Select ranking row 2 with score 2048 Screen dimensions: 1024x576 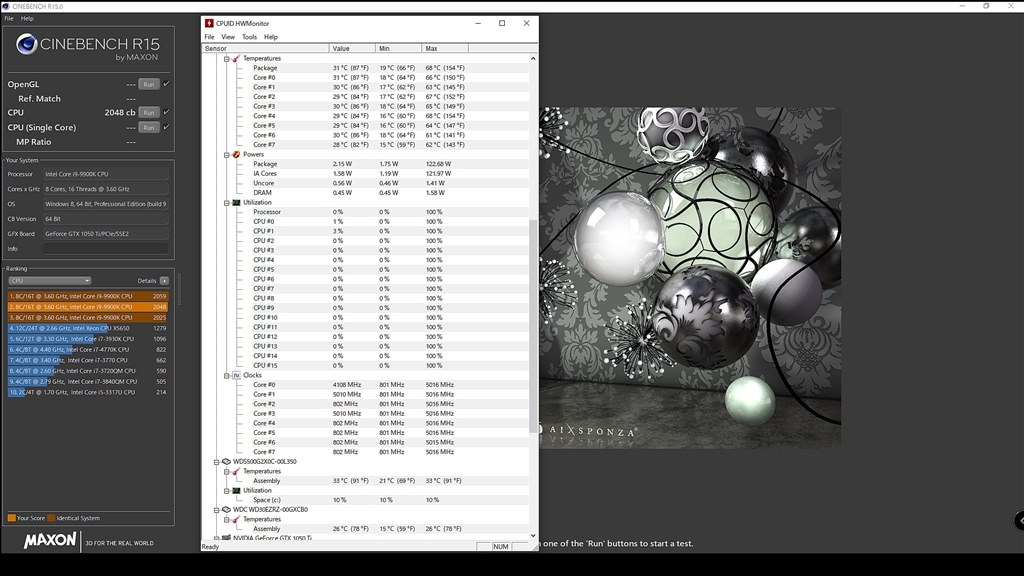(88, 306)
